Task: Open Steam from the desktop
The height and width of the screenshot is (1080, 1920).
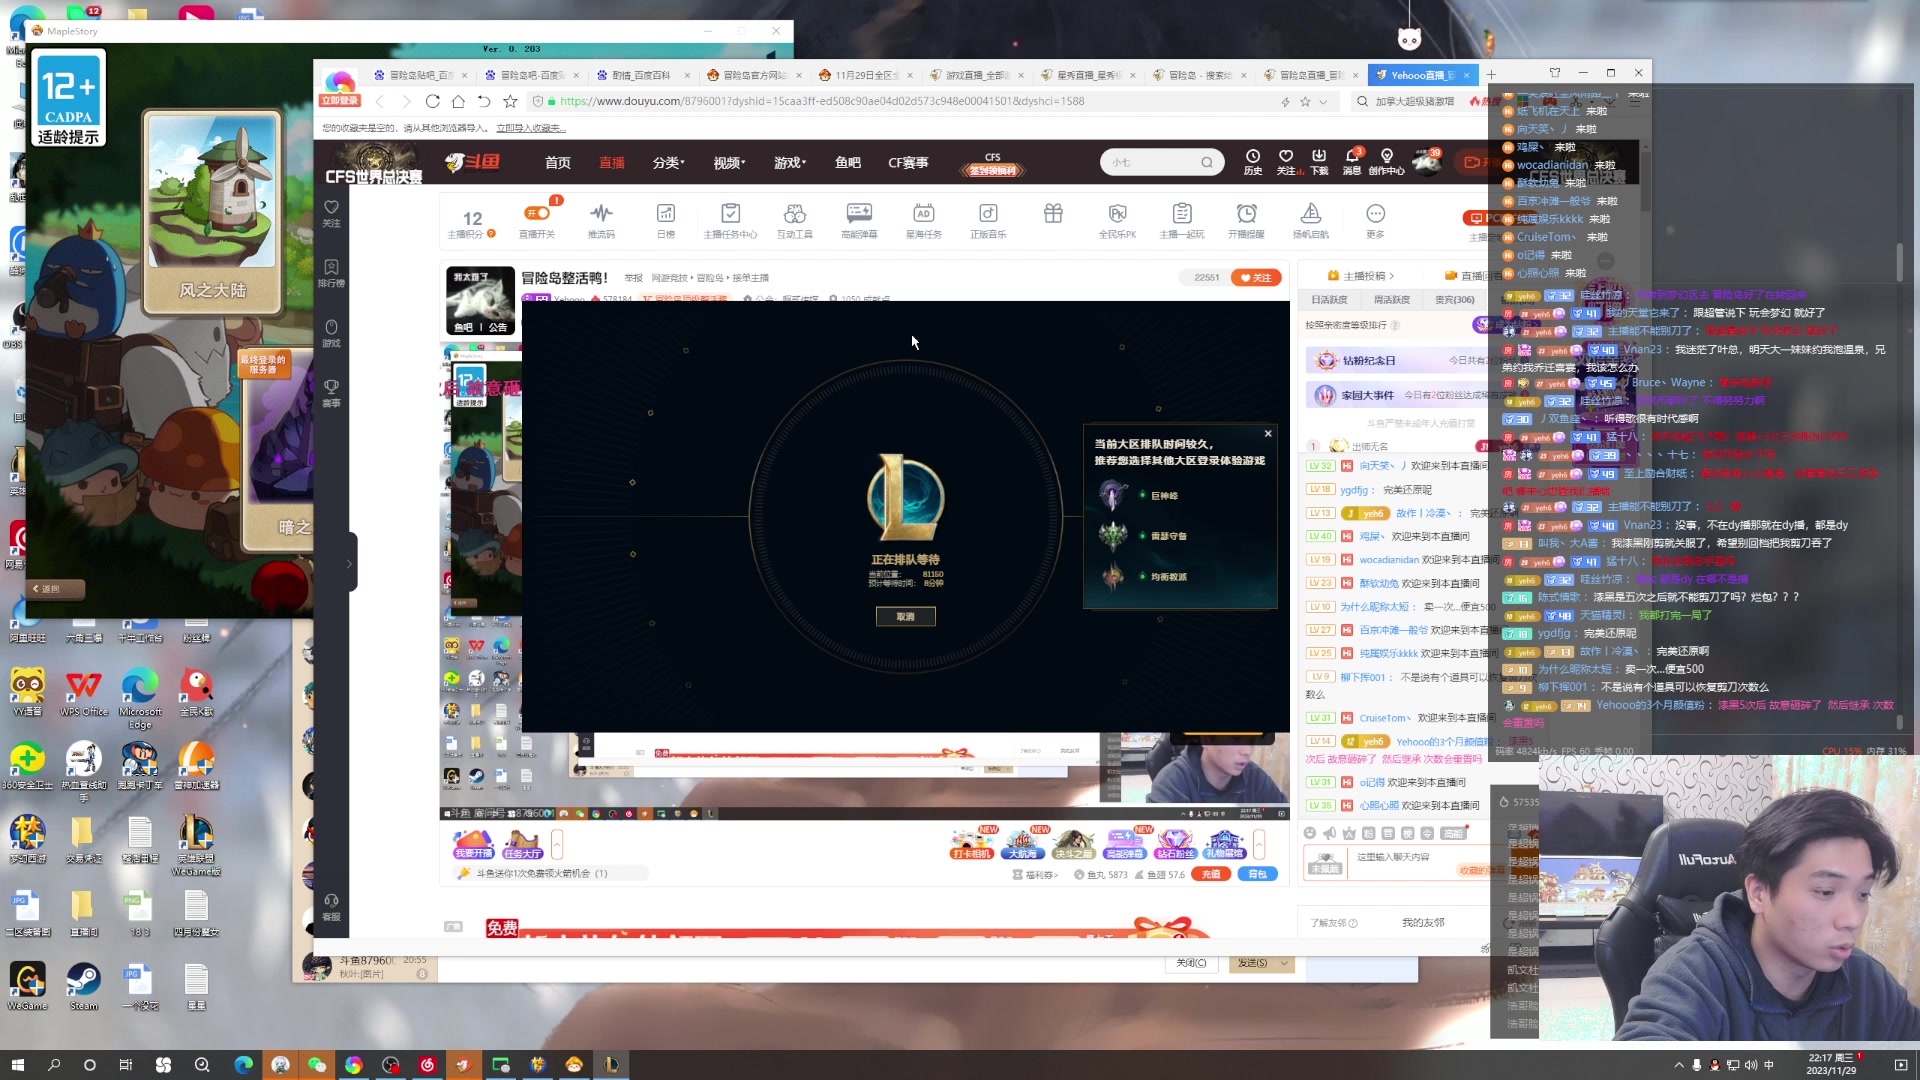Action: point(83,986)
